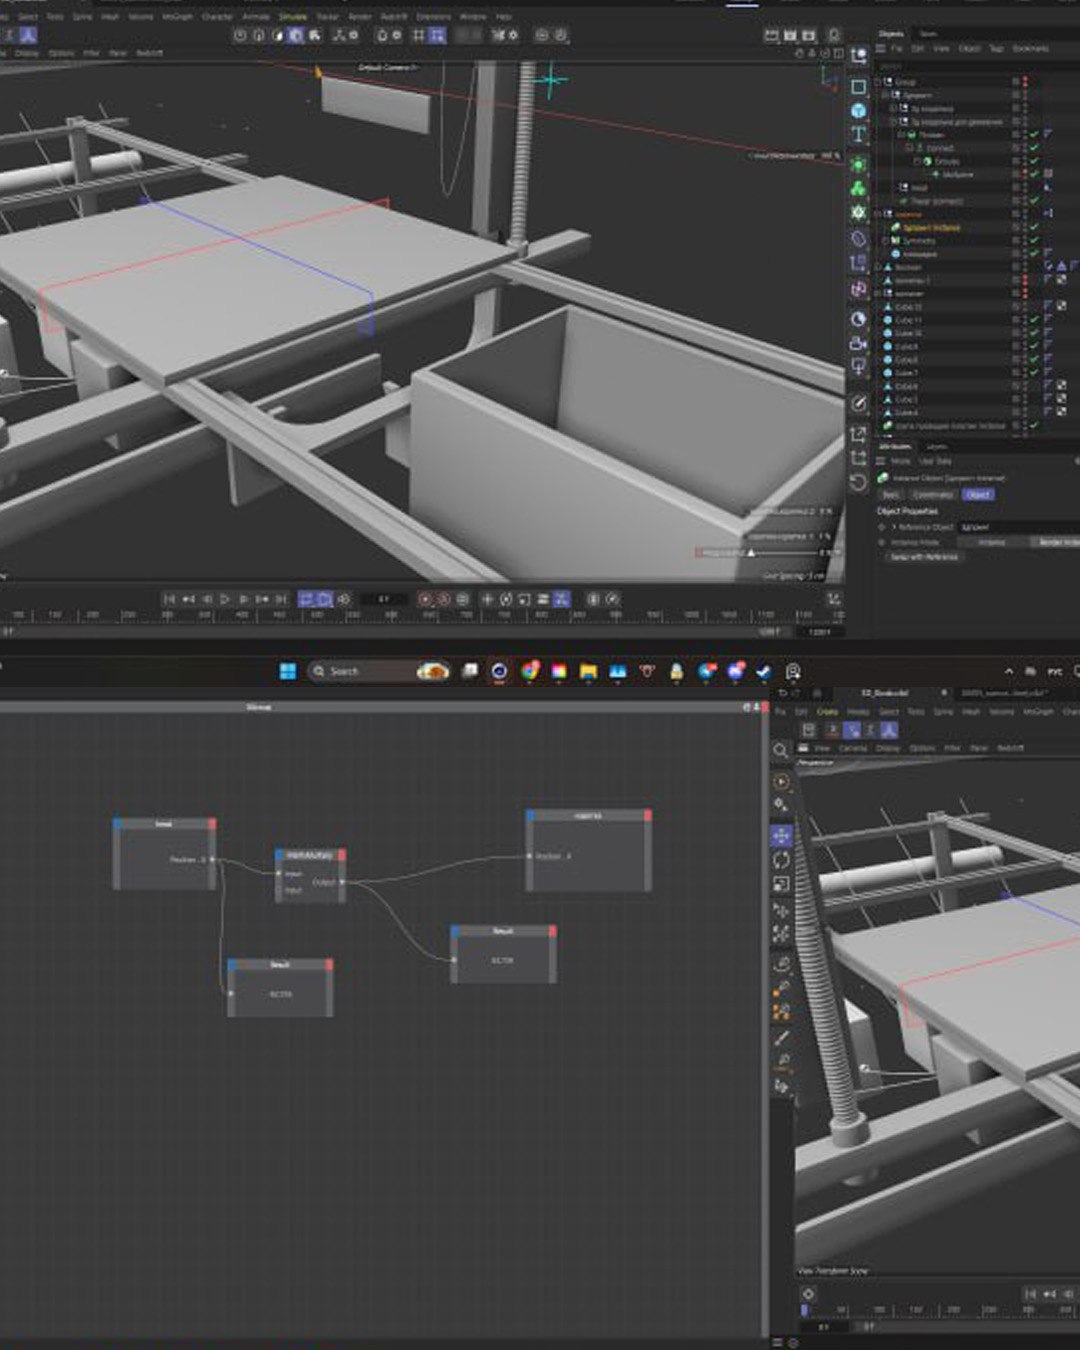This screenshot has width=1080, height=1350.
Task: Expand the Symmetry object in the tree
Action: [x=884, y=241]
